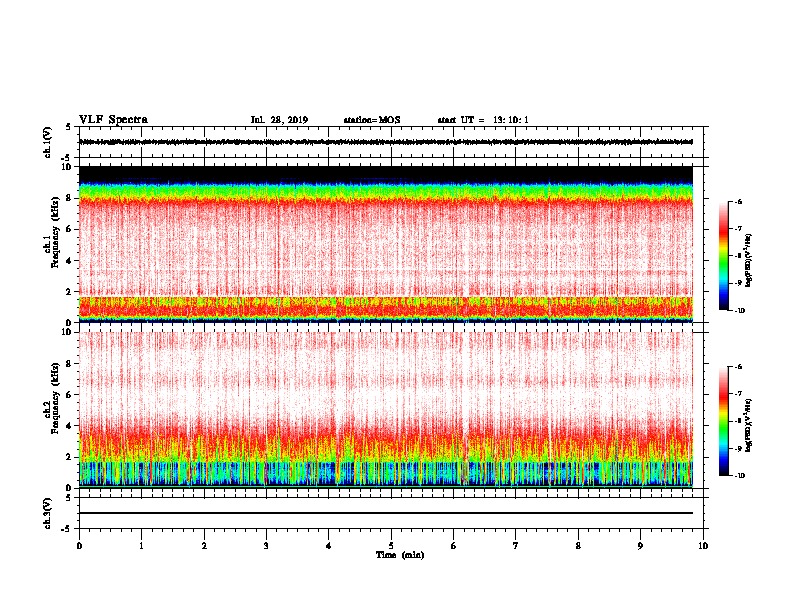Image resolution: width=792 pixels, height=612 pixels.
Task: Click the "6" kHz tick on ch.2 axis
Action: pyautogui.click(x=70, y=394)
